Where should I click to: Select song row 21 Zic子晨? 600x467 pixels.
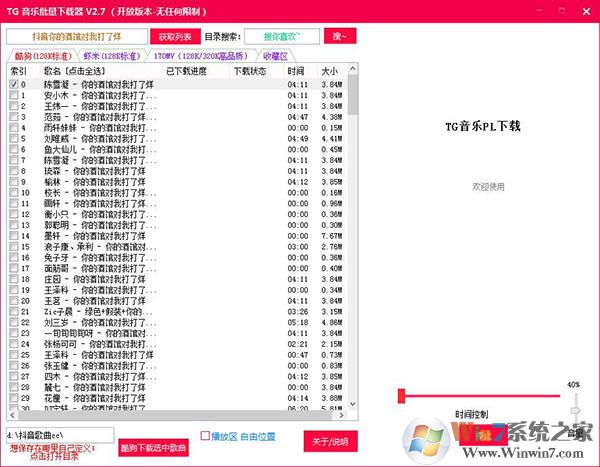pyautogui.click(x=176, y=311)
